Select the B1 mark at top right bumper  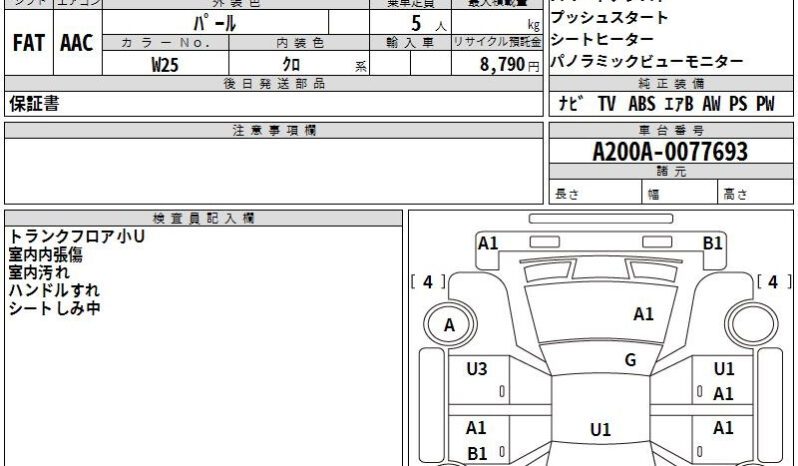[712, 242]
